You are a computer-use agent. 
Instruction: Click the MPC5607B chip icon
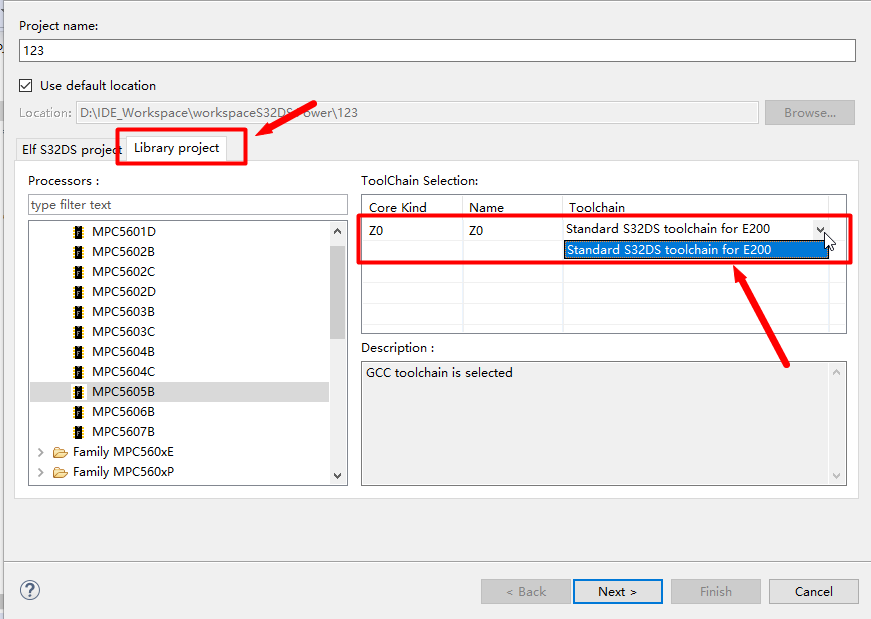point(78,432)
